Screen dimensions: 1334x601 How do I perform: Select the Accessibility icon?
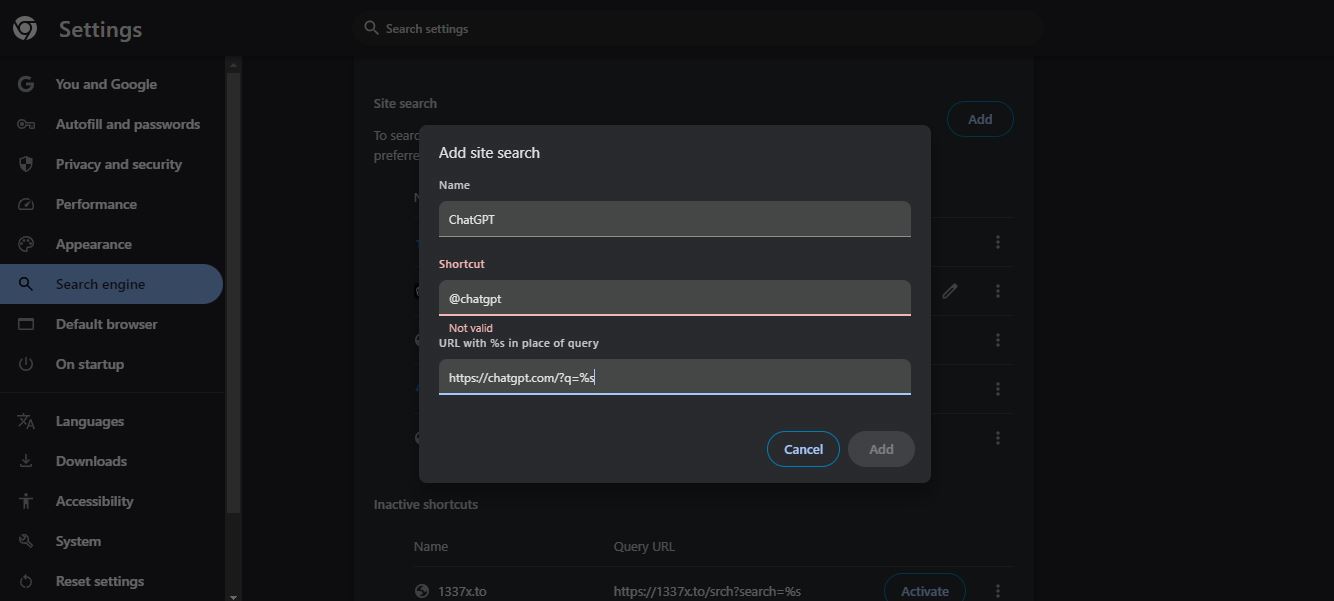click(25, 501)
